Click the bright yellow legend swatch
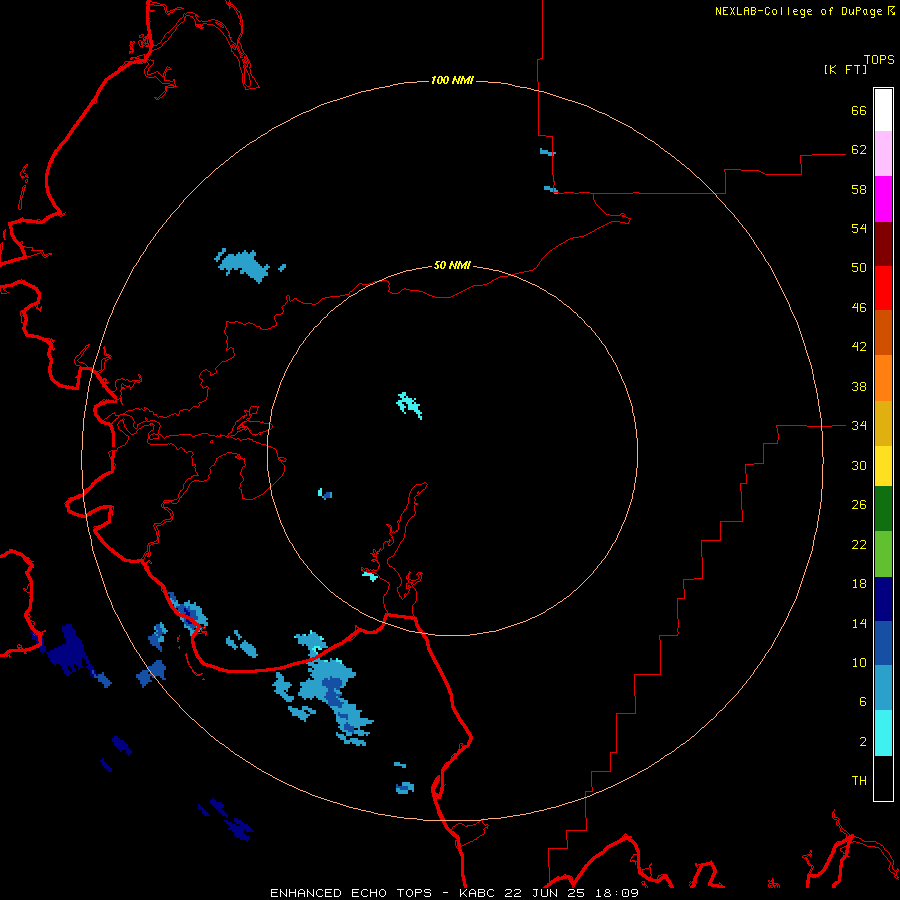 coord(883,466)
